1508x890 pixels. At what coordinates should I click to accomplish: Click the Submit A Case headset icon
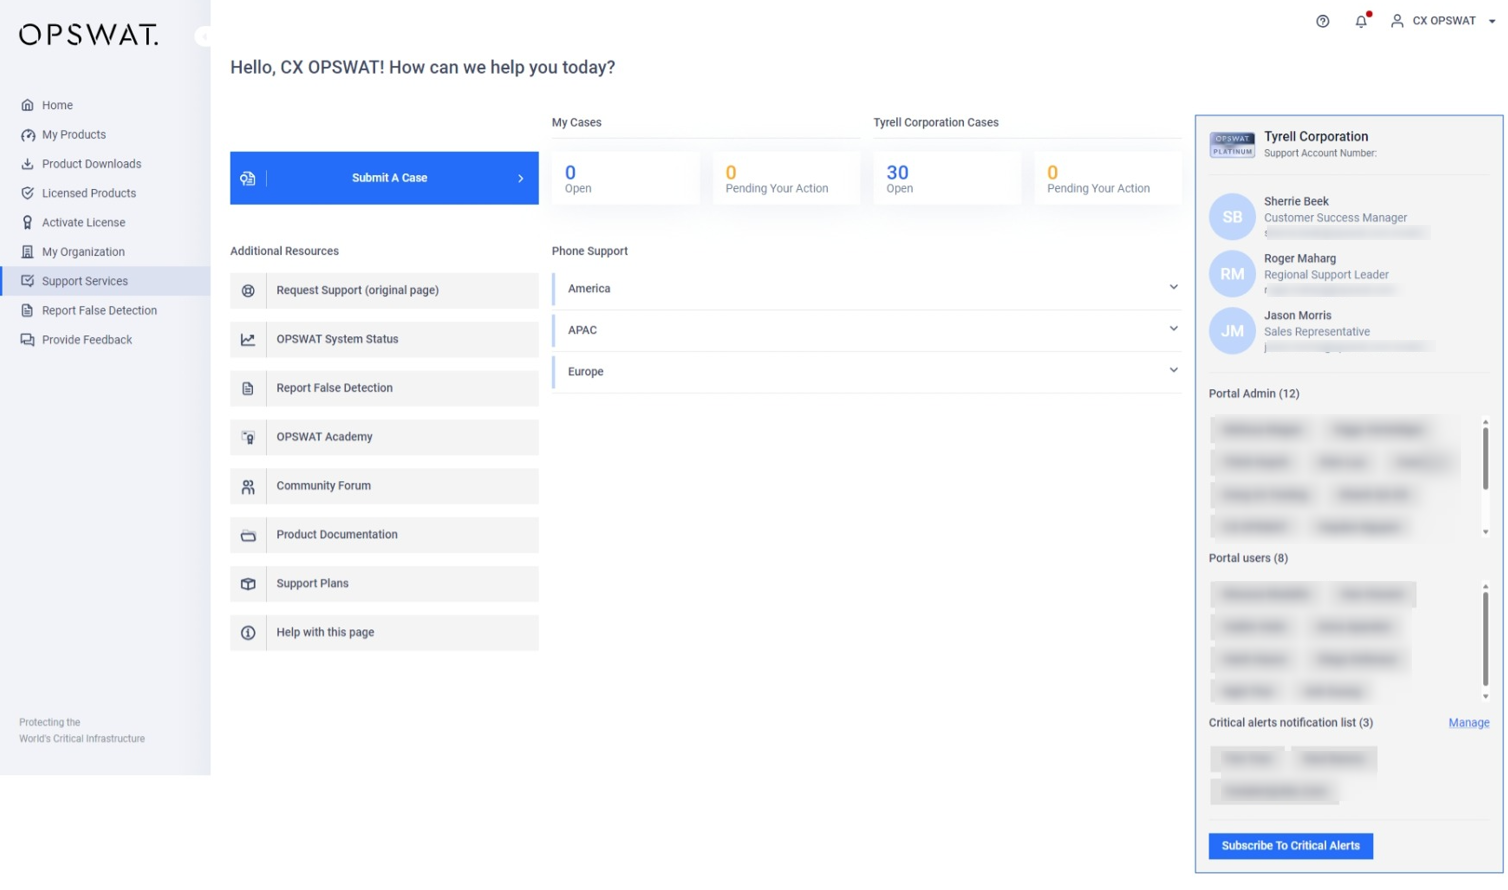coord(248,178)
